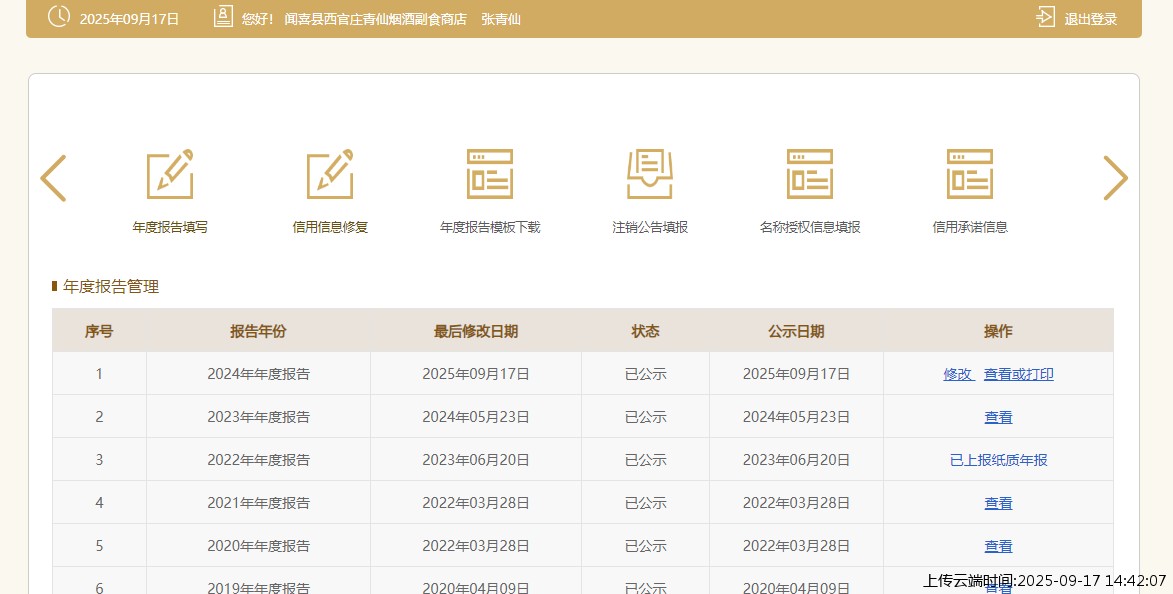Click the business name 闻喜县西官庄青仙烟酒副食商店
The width and height of the screenshot is (1173, 594).
point(376,19)
